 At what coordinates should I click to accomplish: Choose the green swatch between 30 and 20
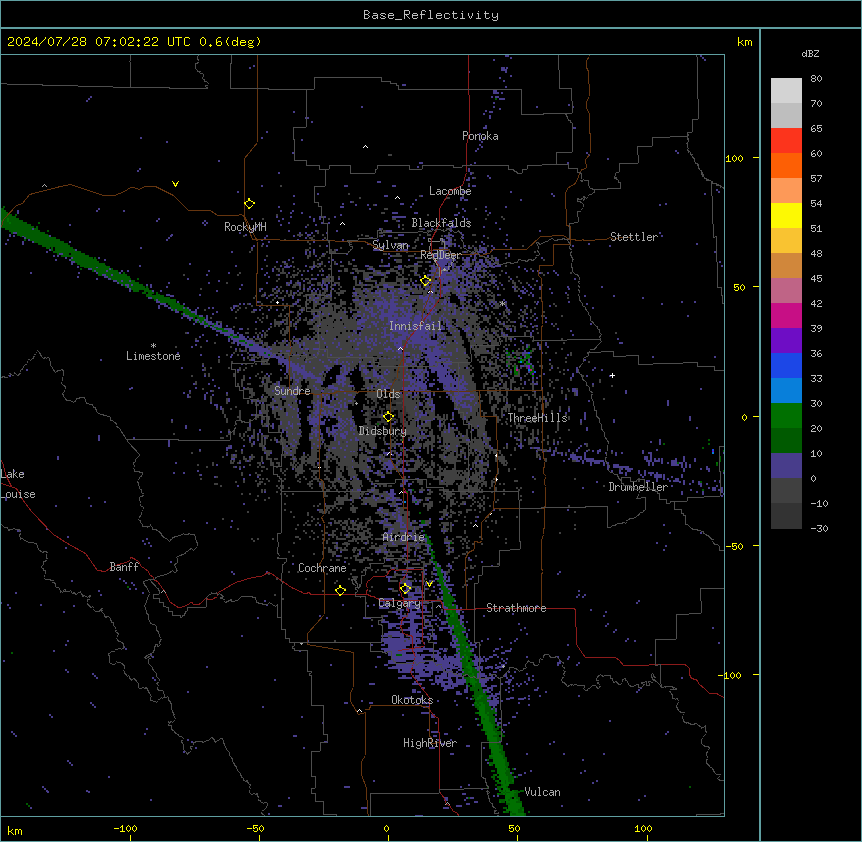coord(786,416)
